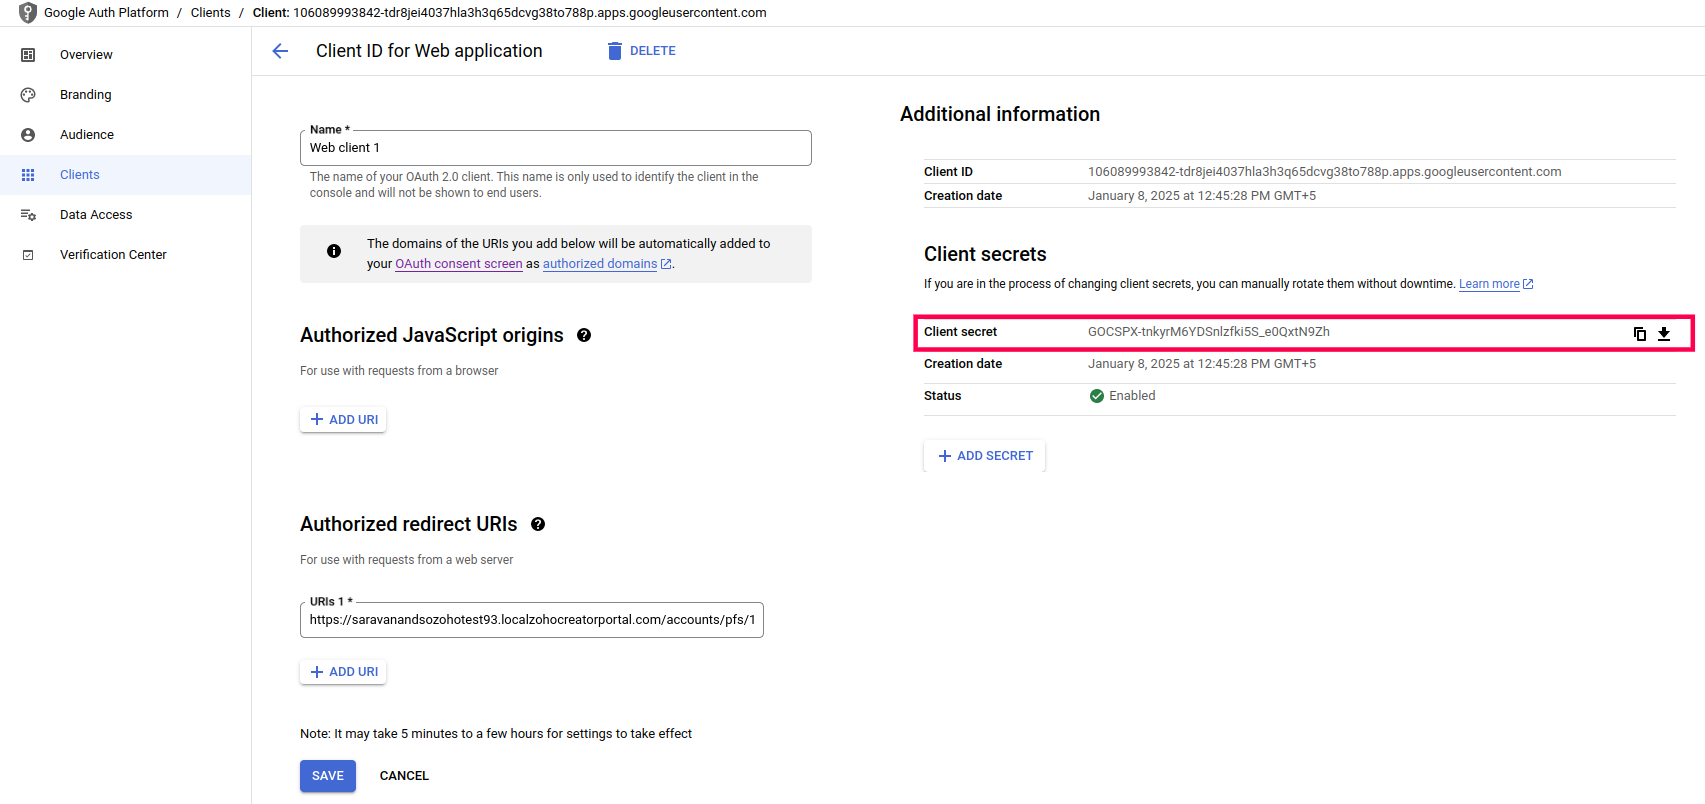Download the client secret file
Viewport: 1705px width, 804px height.
[1664, 334]
